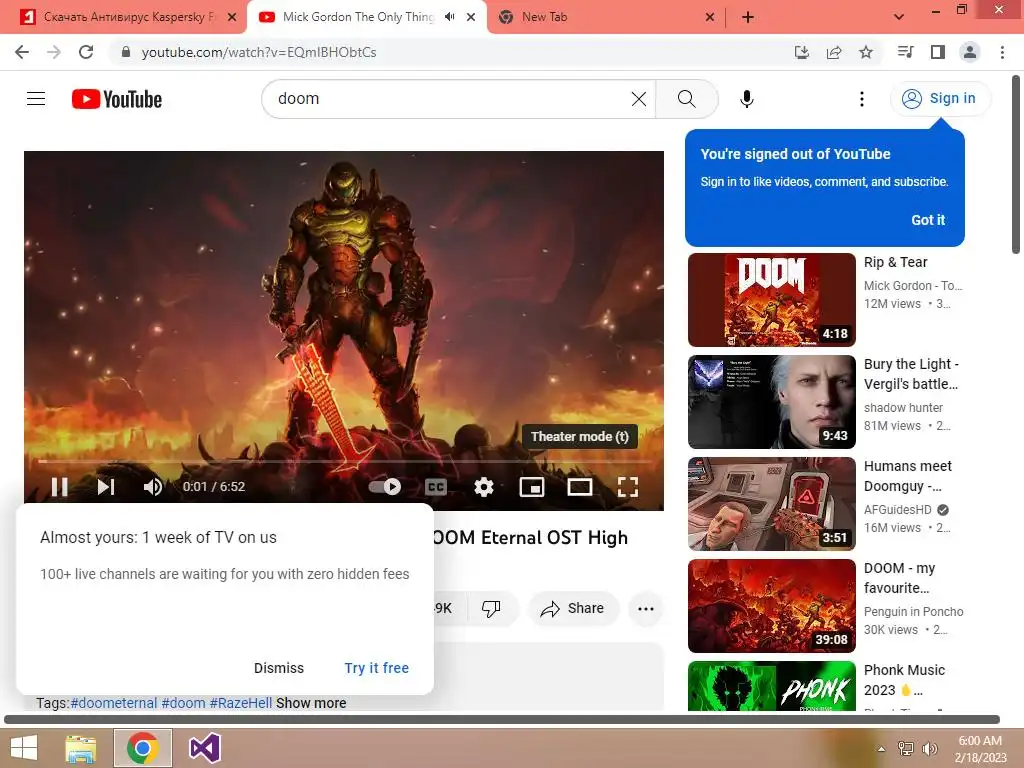This screenshot has height=768, width=1024.
Task: Open more actions ellipsis under video
Action: pyautogui.click(x=646, y=609)
